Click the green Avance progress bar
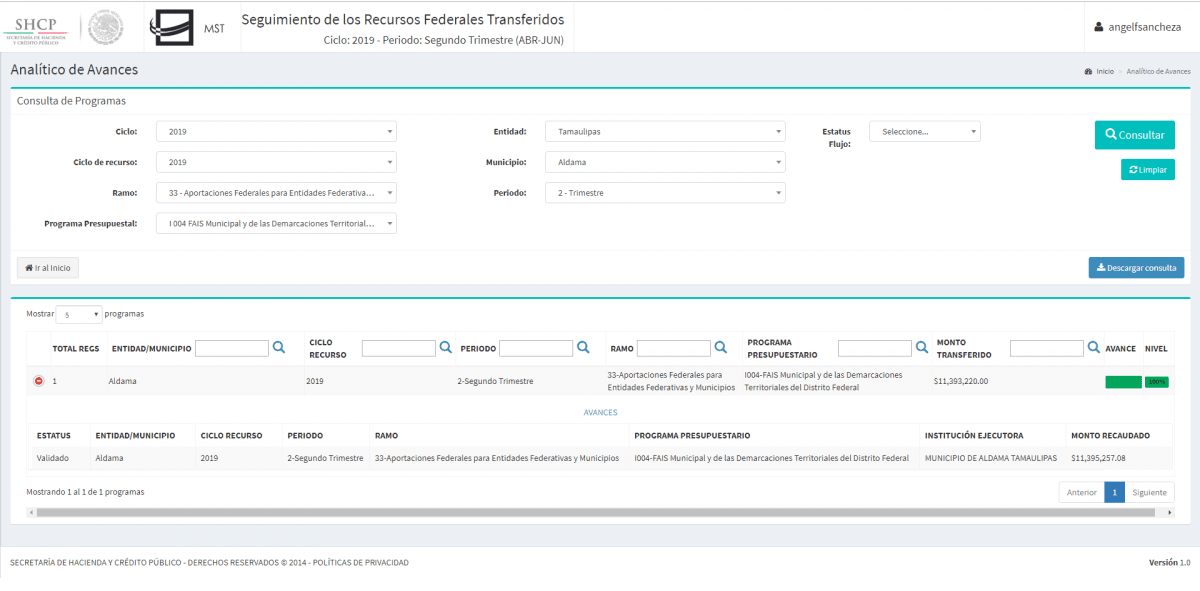Viewport: 1200px width, 591px height. 1122,381
